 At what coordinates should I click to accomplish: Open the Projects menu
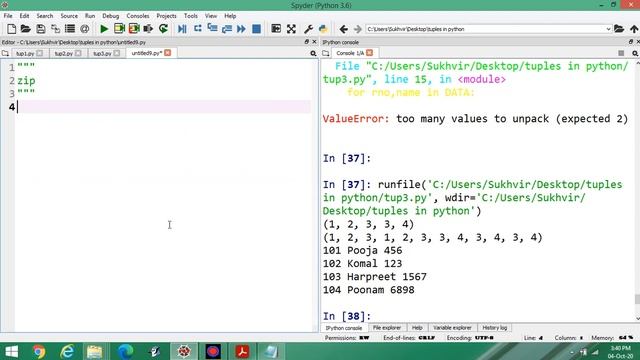point(167,16)
